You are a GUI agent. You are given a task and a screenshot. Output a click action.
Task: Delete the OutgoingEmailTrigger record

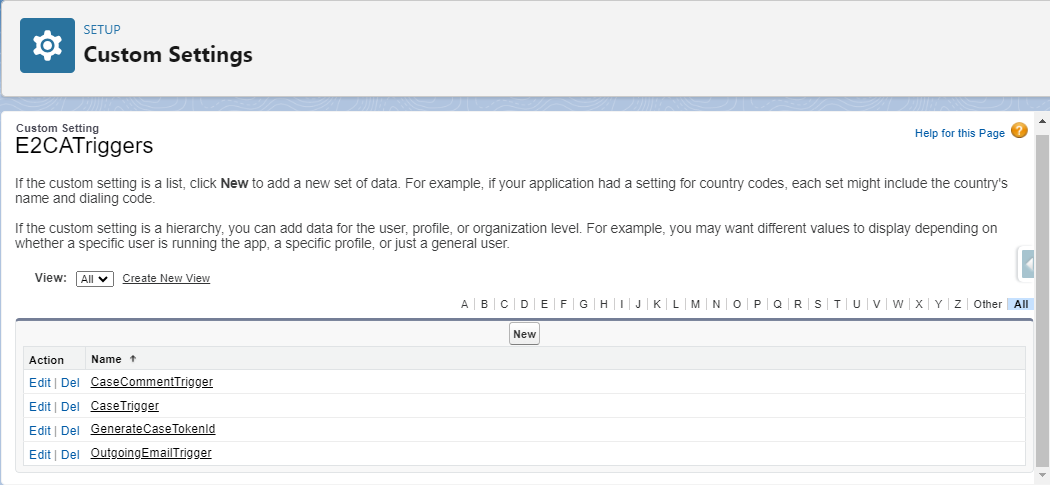pos(70,455)
